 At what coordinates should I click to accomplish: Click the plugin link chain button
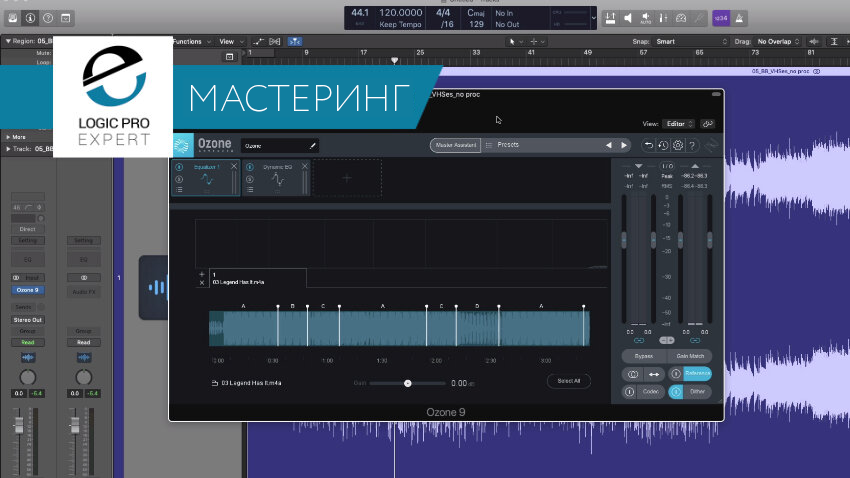[707, 124]
